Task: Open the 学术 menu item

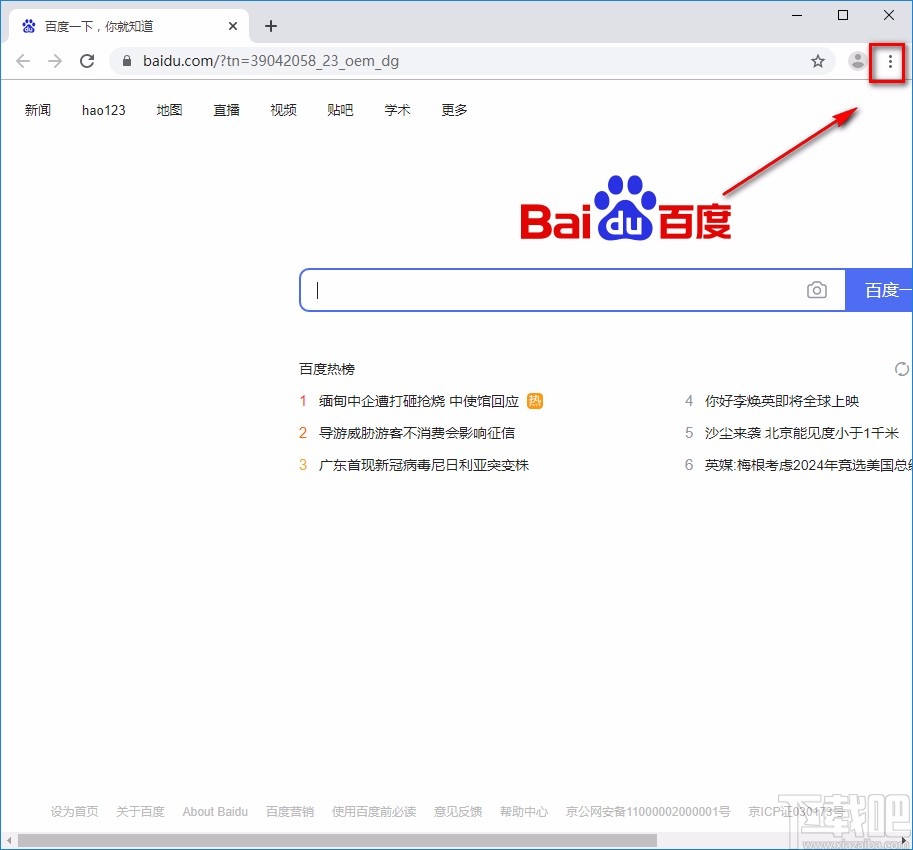Action: click(397, 110)
